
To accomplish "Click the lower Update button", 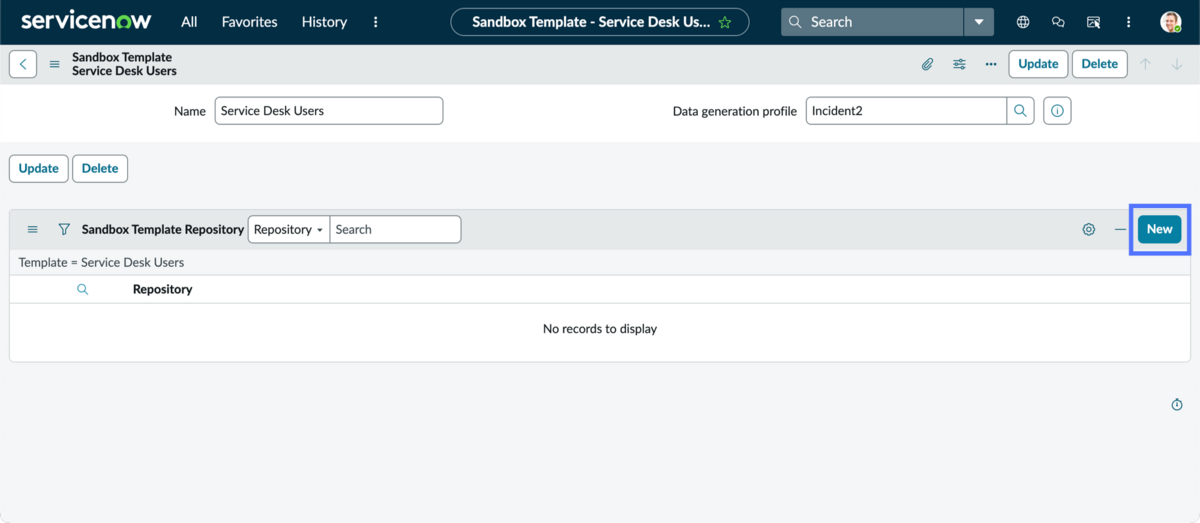I will coord(39,168).
